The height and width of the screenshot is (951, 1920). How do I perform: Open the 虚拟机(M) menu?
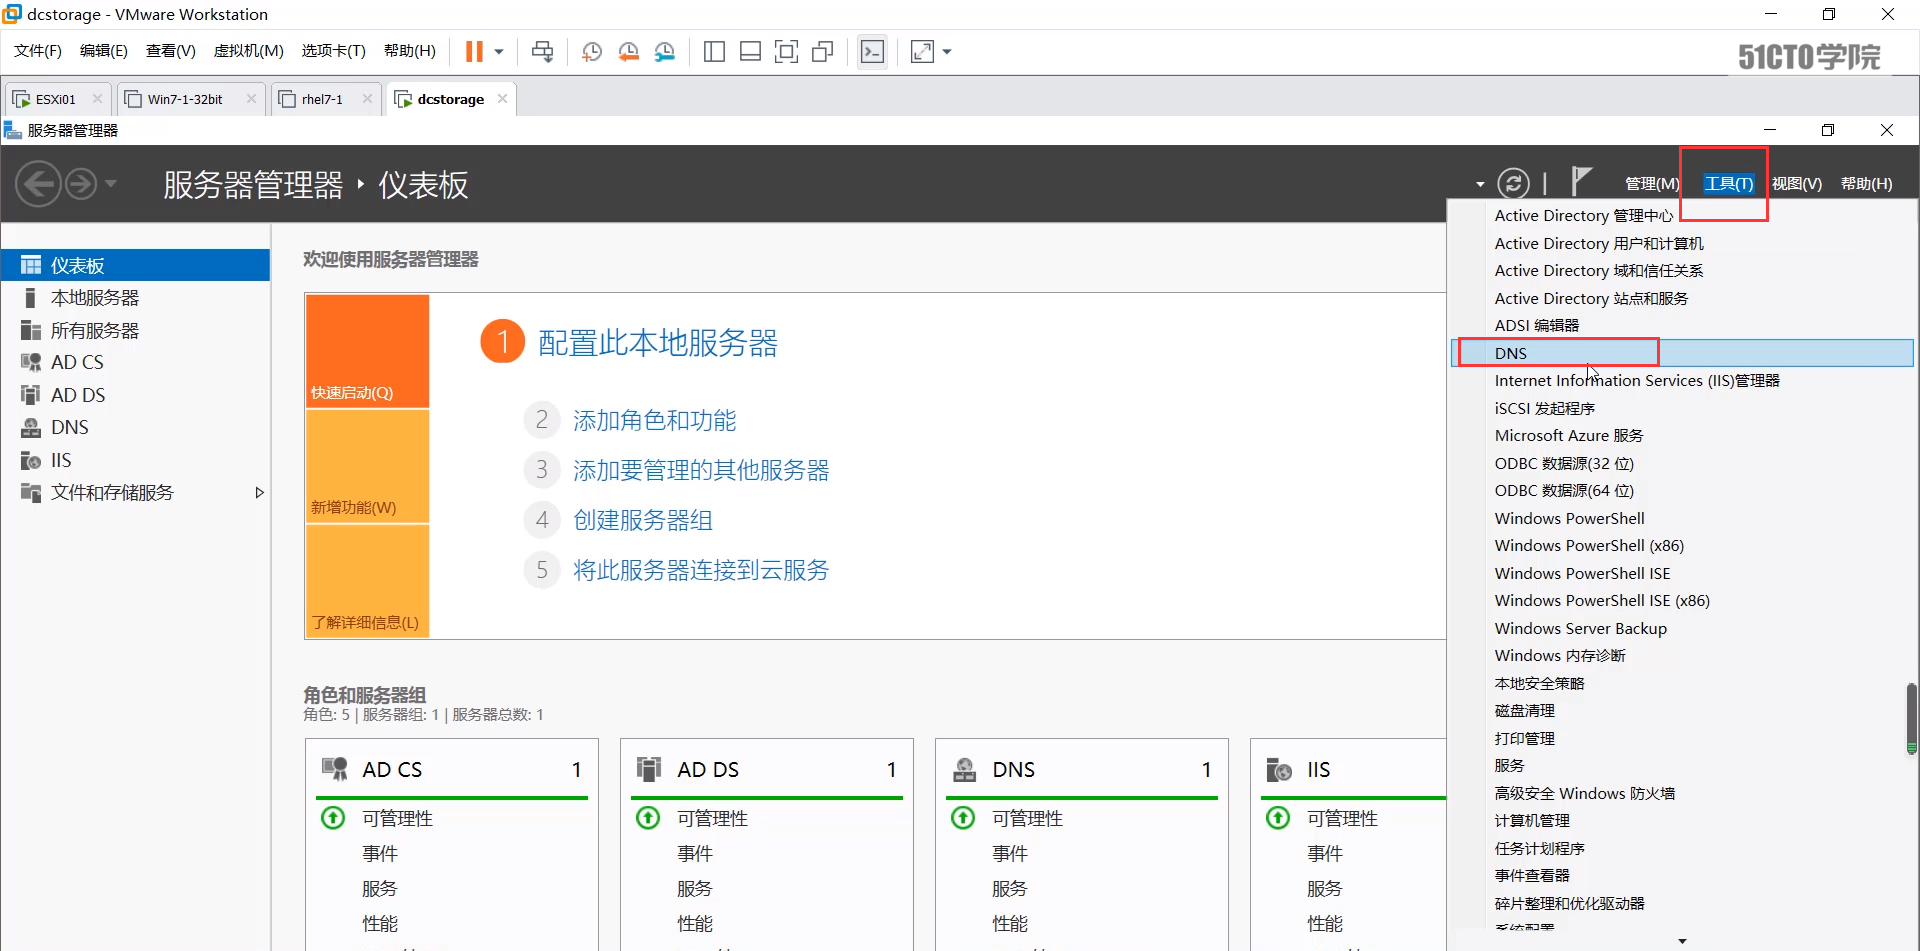[249, 51]
